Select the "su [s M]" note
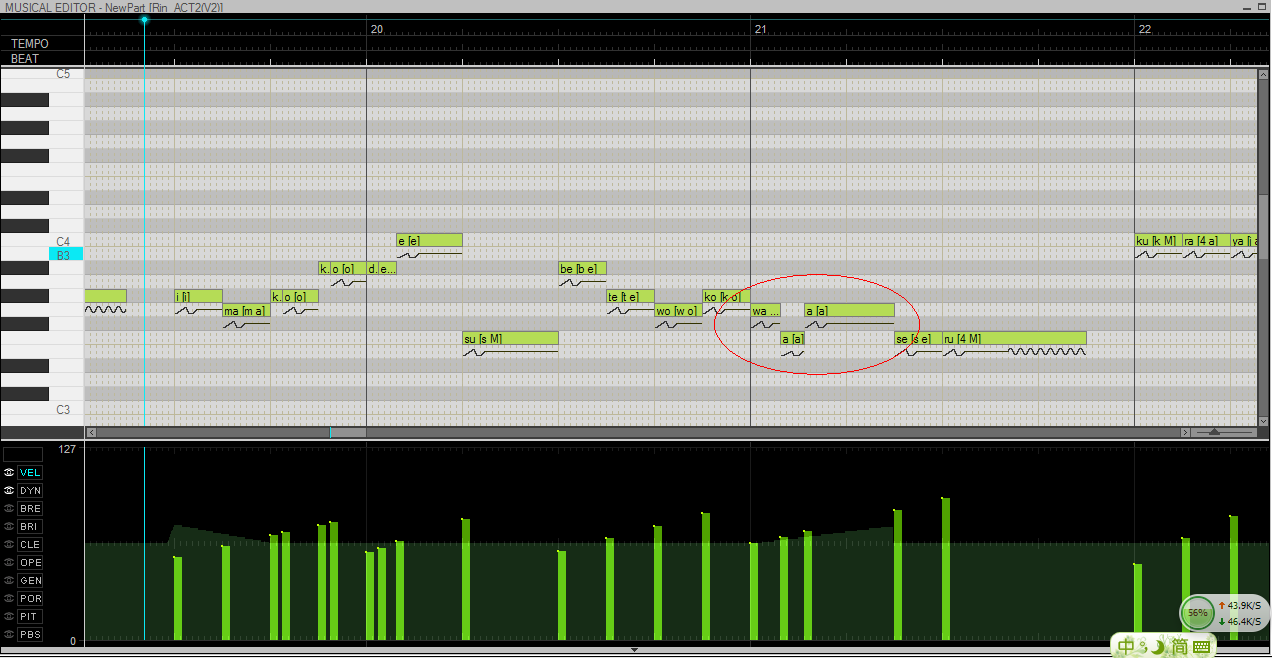Image resolution: width=1272 pixels, height=658 pixels. coord(510,338)
